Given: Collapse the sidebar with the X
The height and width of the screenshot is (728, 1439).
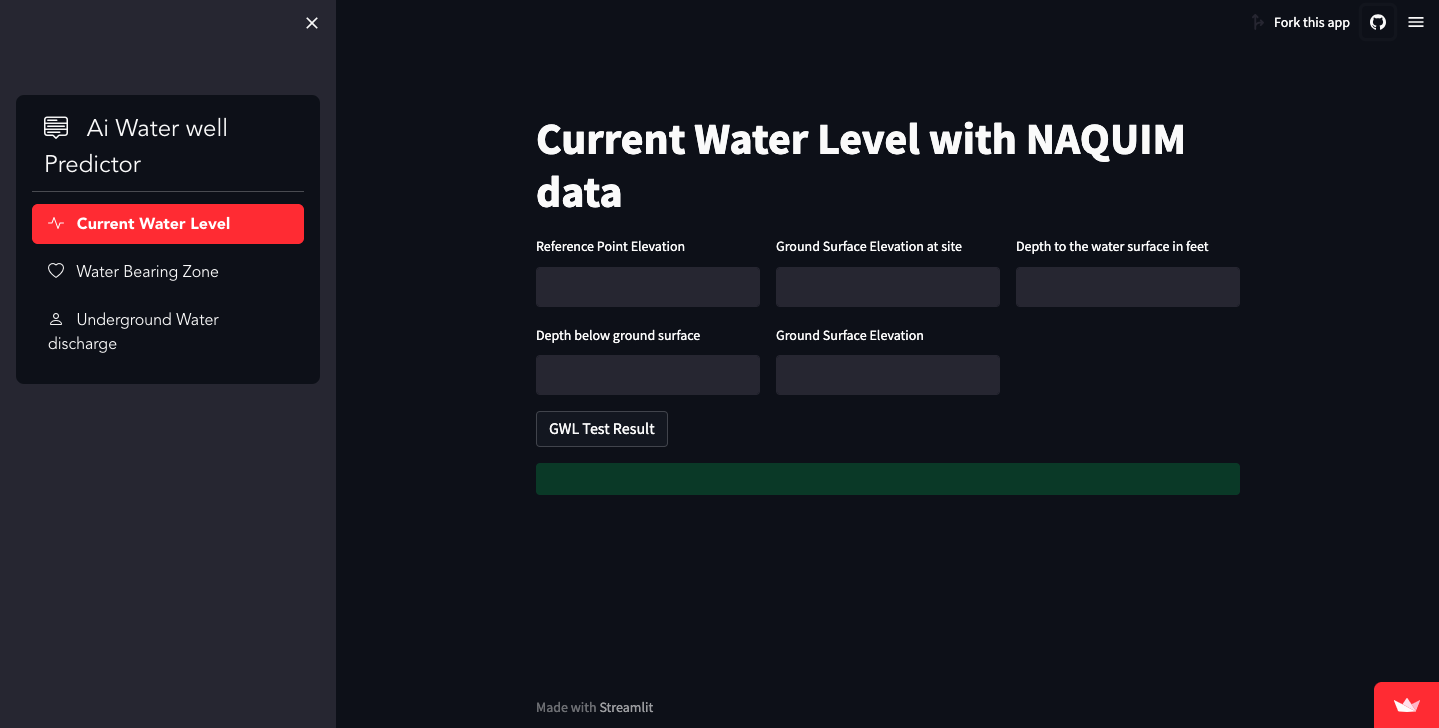Looking at the screenshot, I should pyautogui.click(x=311, y=22).
